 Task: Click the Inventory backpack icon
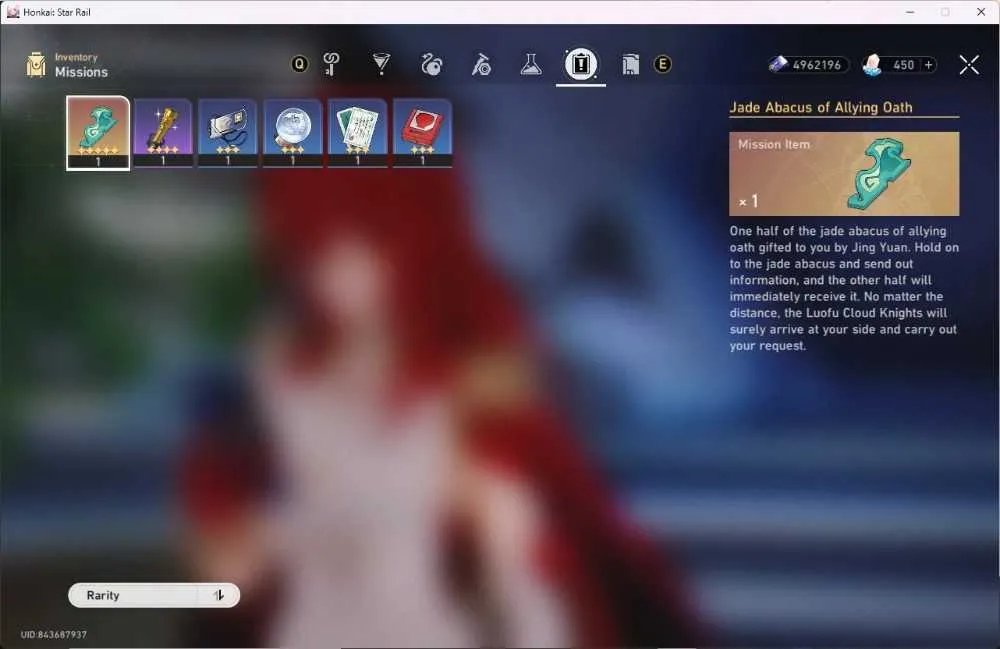(x=36, y=65)
